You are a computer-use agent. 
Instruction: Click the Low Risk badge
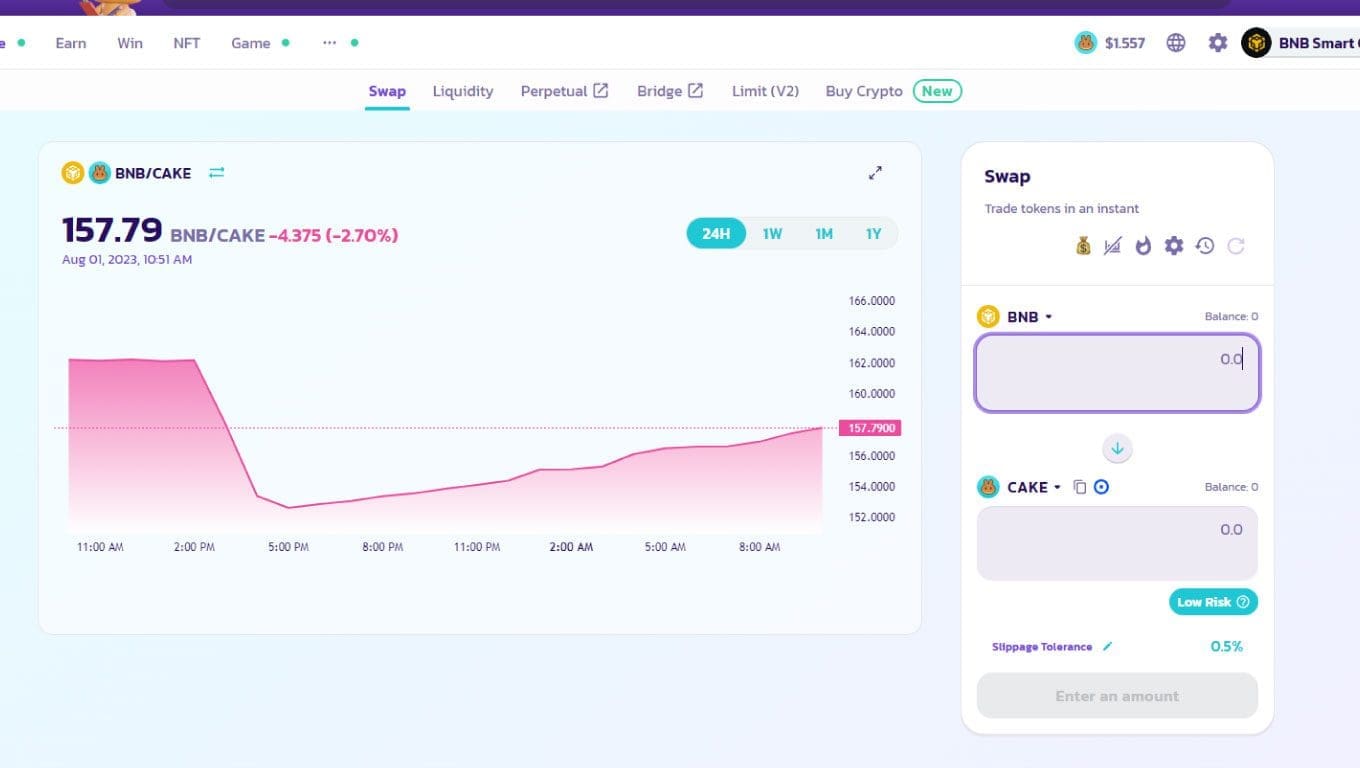[1213, 602]
